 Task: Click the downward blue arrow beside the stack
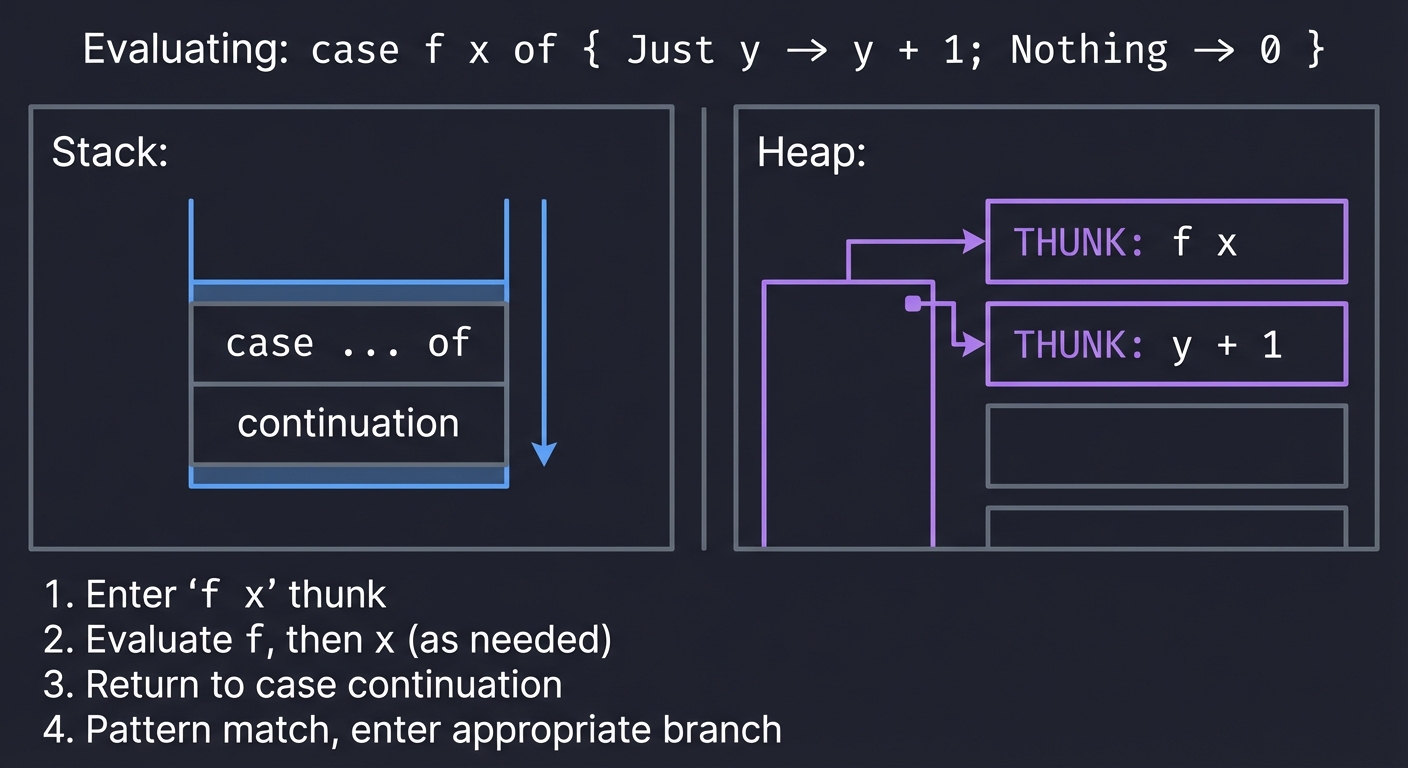coord(544,340)
